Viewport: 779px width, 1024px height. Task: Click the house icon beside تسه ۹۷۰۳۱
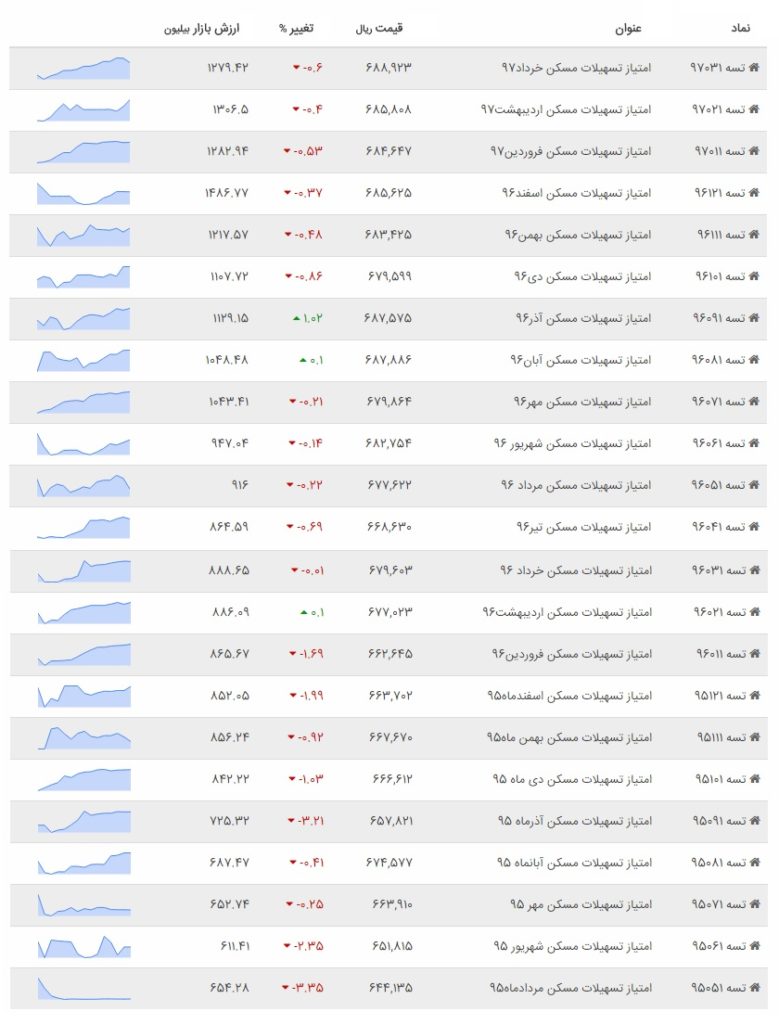click(x=754, y=67)
